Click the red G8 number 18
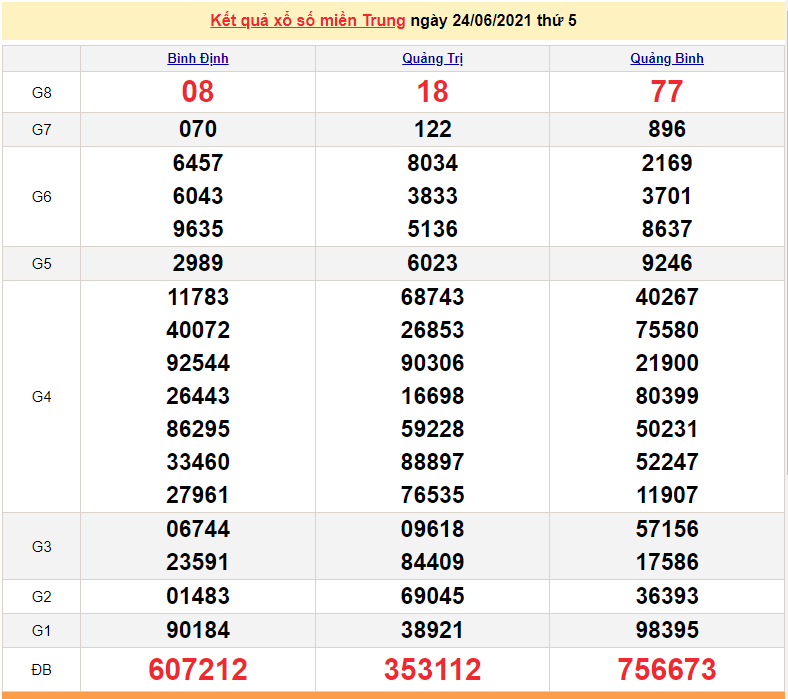Image resolution: width=788 pixels, height=699 pixels. tap(432, 92)
